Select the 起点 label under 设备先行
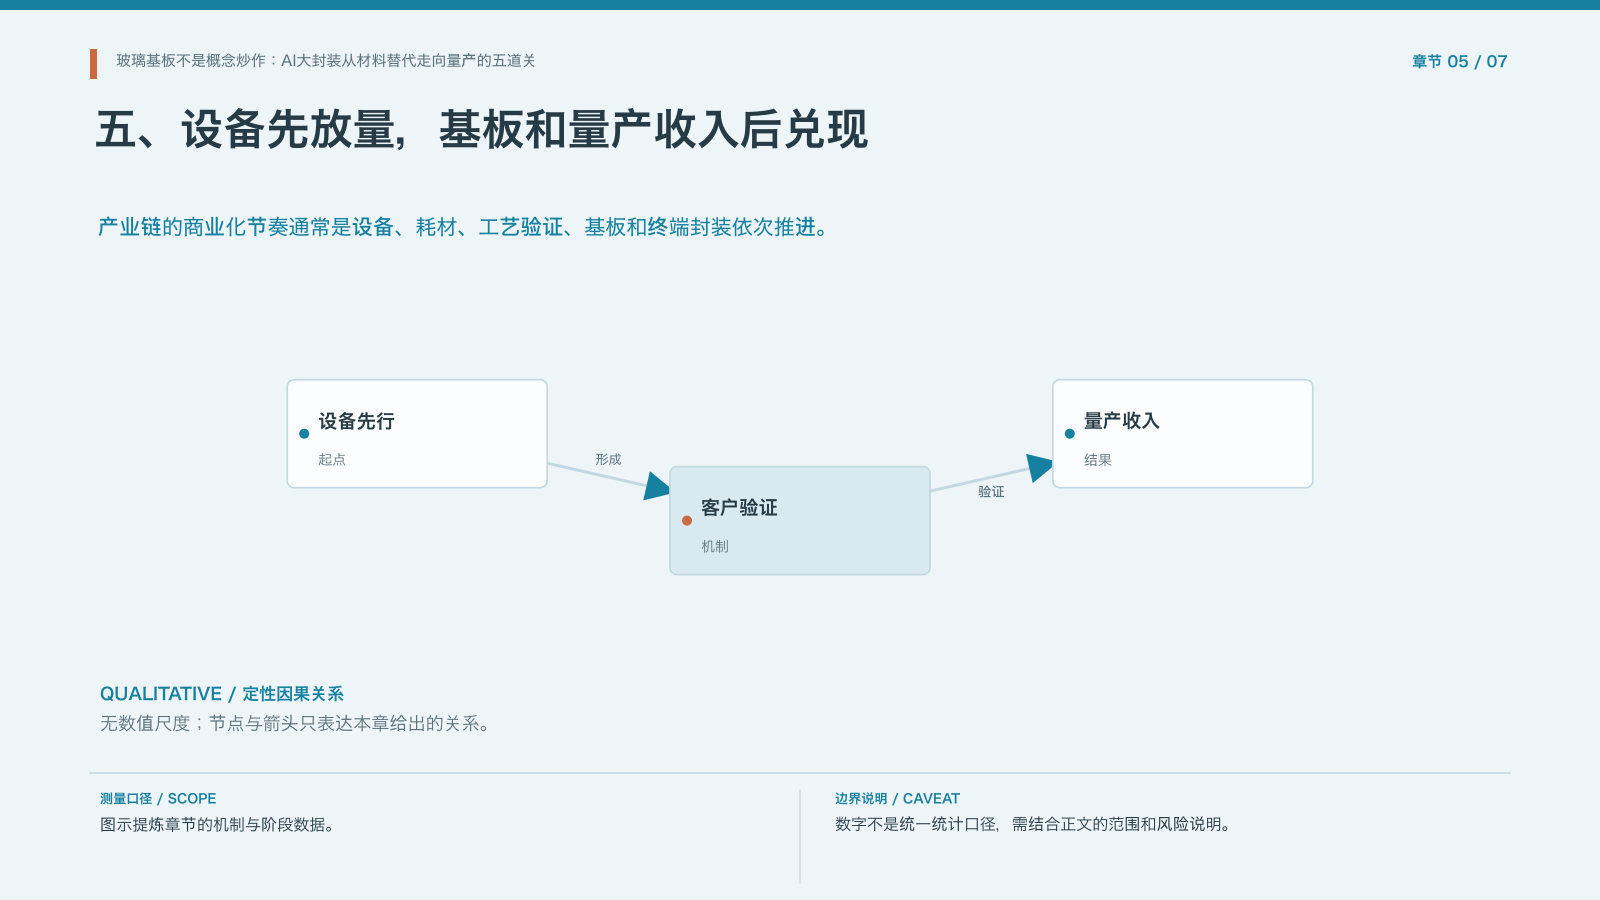The width and height of the screenshot is (1600, 900). point(332,460)
